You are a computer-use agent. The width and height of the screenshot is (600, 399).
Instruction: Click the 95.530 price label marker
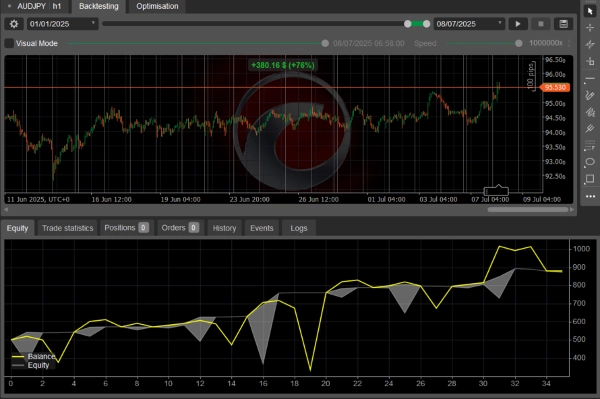point(555,88)
